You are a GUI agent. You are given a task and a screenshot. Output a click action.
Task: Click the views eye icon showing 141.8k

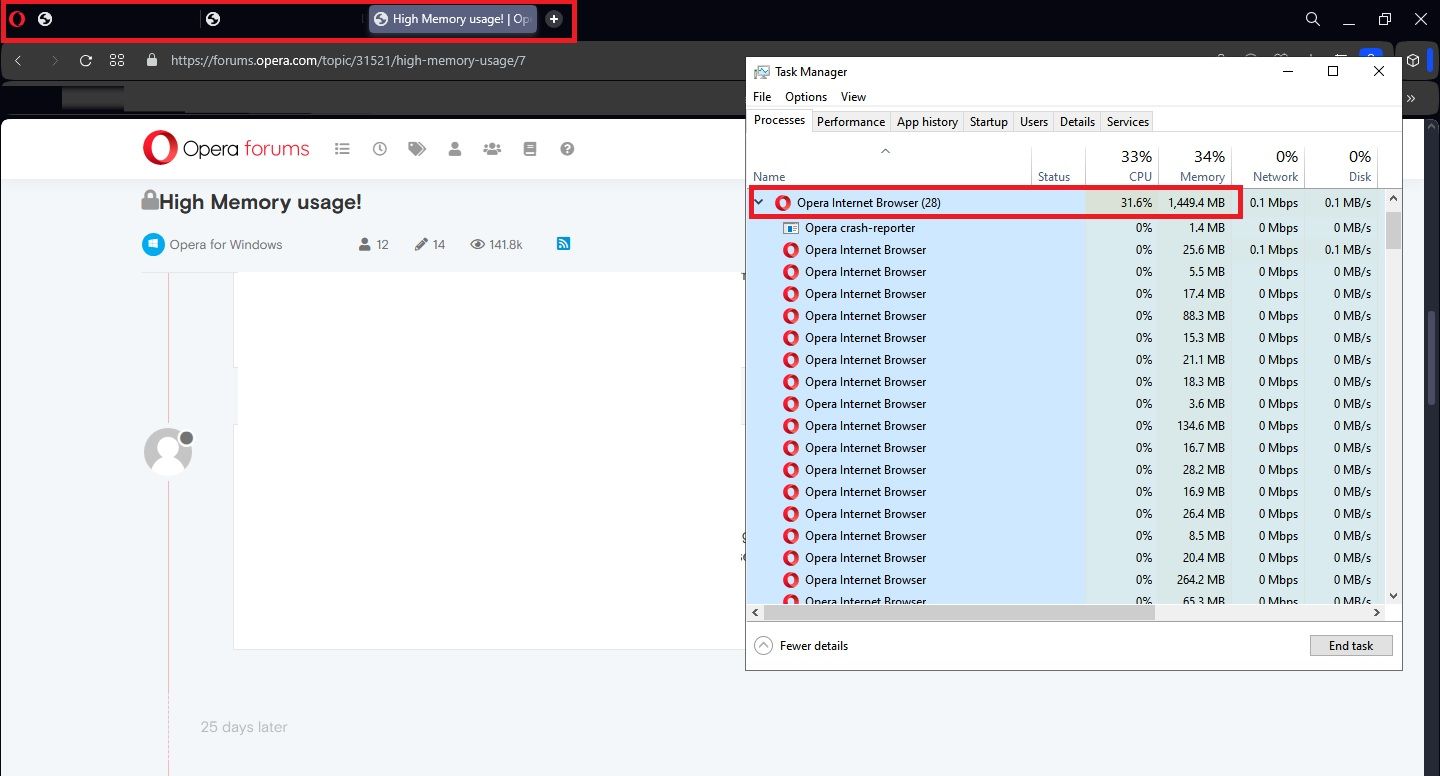[477, 244]
